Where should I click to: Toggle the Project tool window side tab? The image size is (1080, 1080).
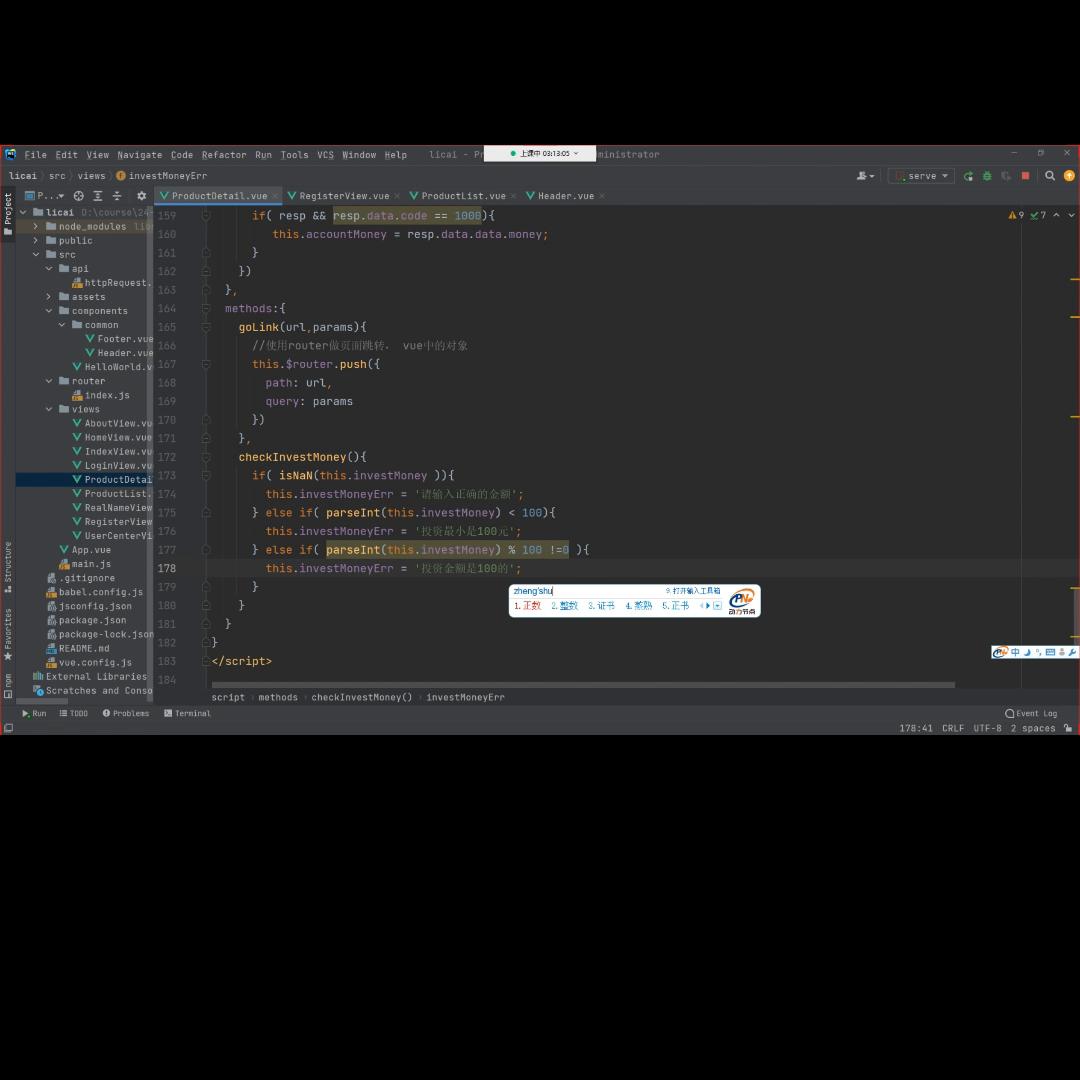click(8, 210)
